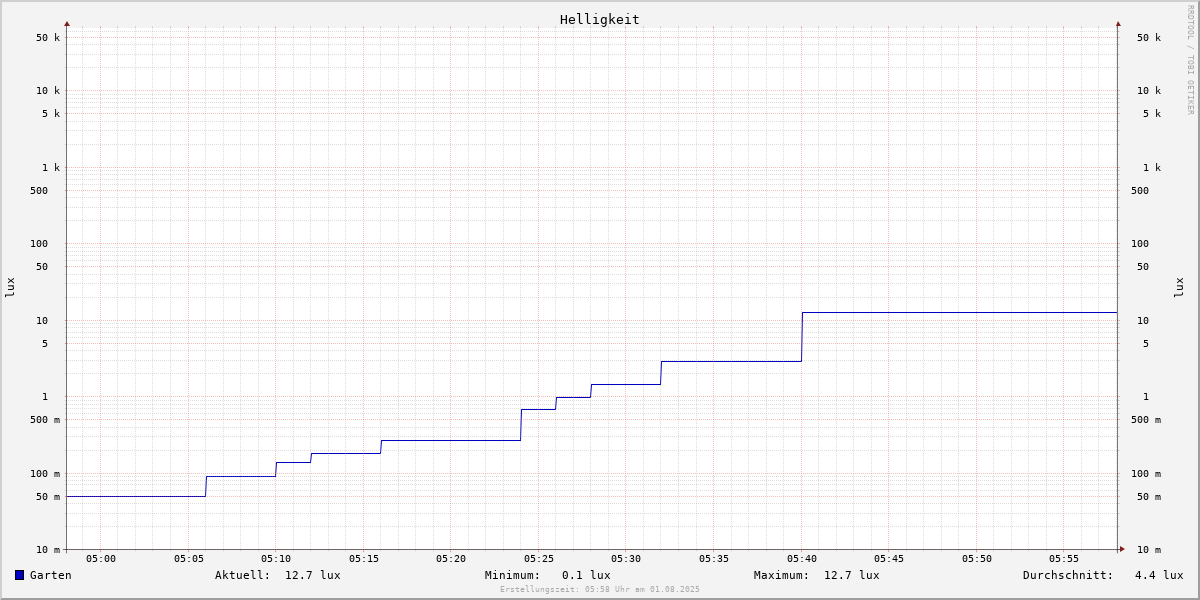Click the blue line's 12.7 lux plateau
1200x600 pixels.
960,313
